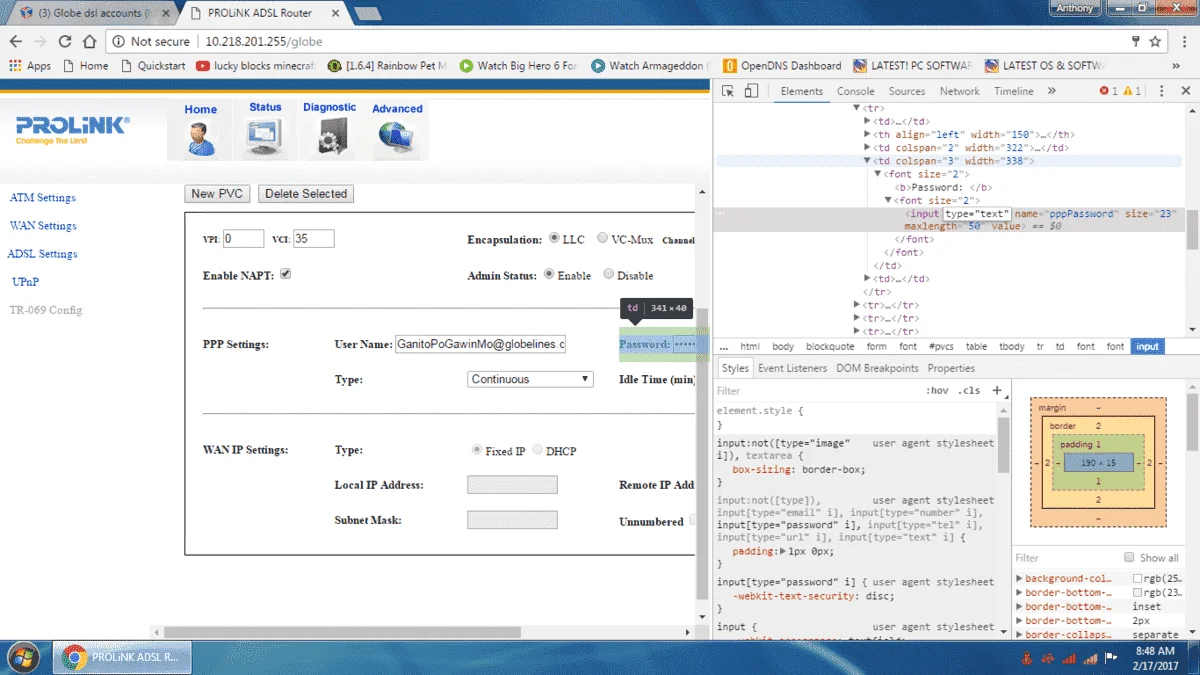Viewport: 1200px width, 675px height.
Task: Click the rgb(25 color swatch
Action: tap(1137, 579)
